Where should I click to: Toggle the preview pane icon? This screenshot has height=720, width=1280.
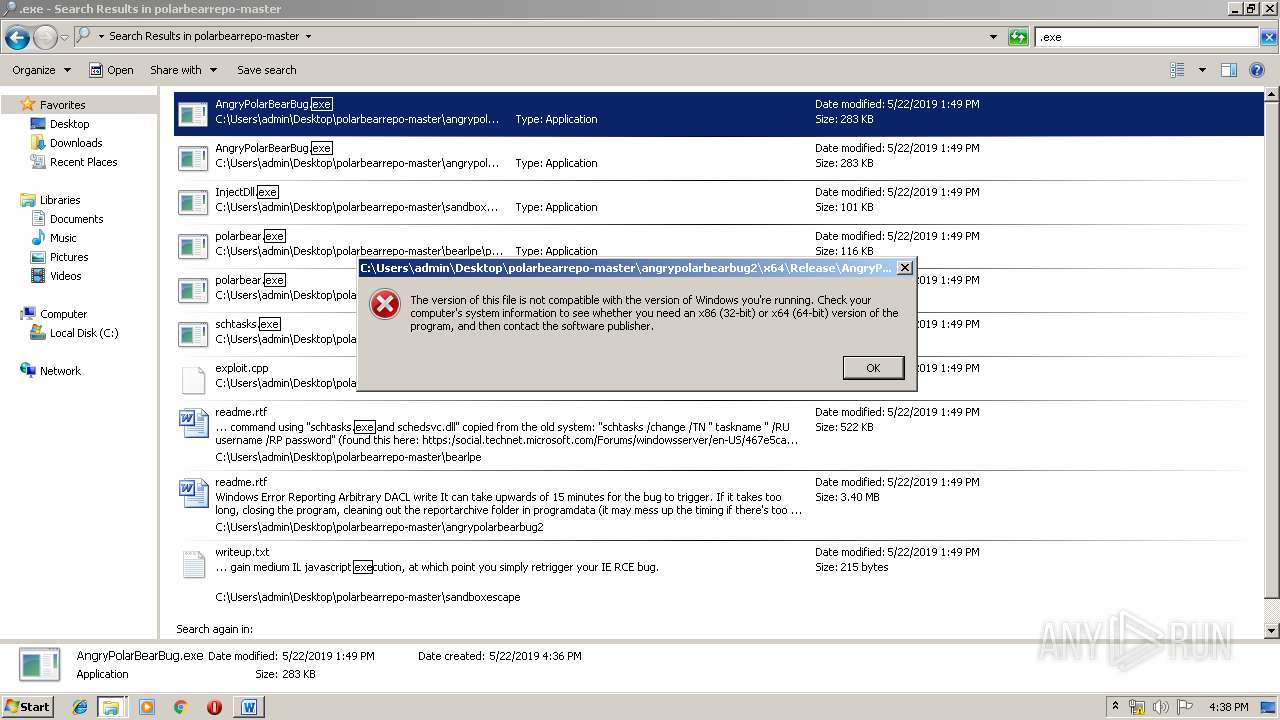click(1229, 70)
